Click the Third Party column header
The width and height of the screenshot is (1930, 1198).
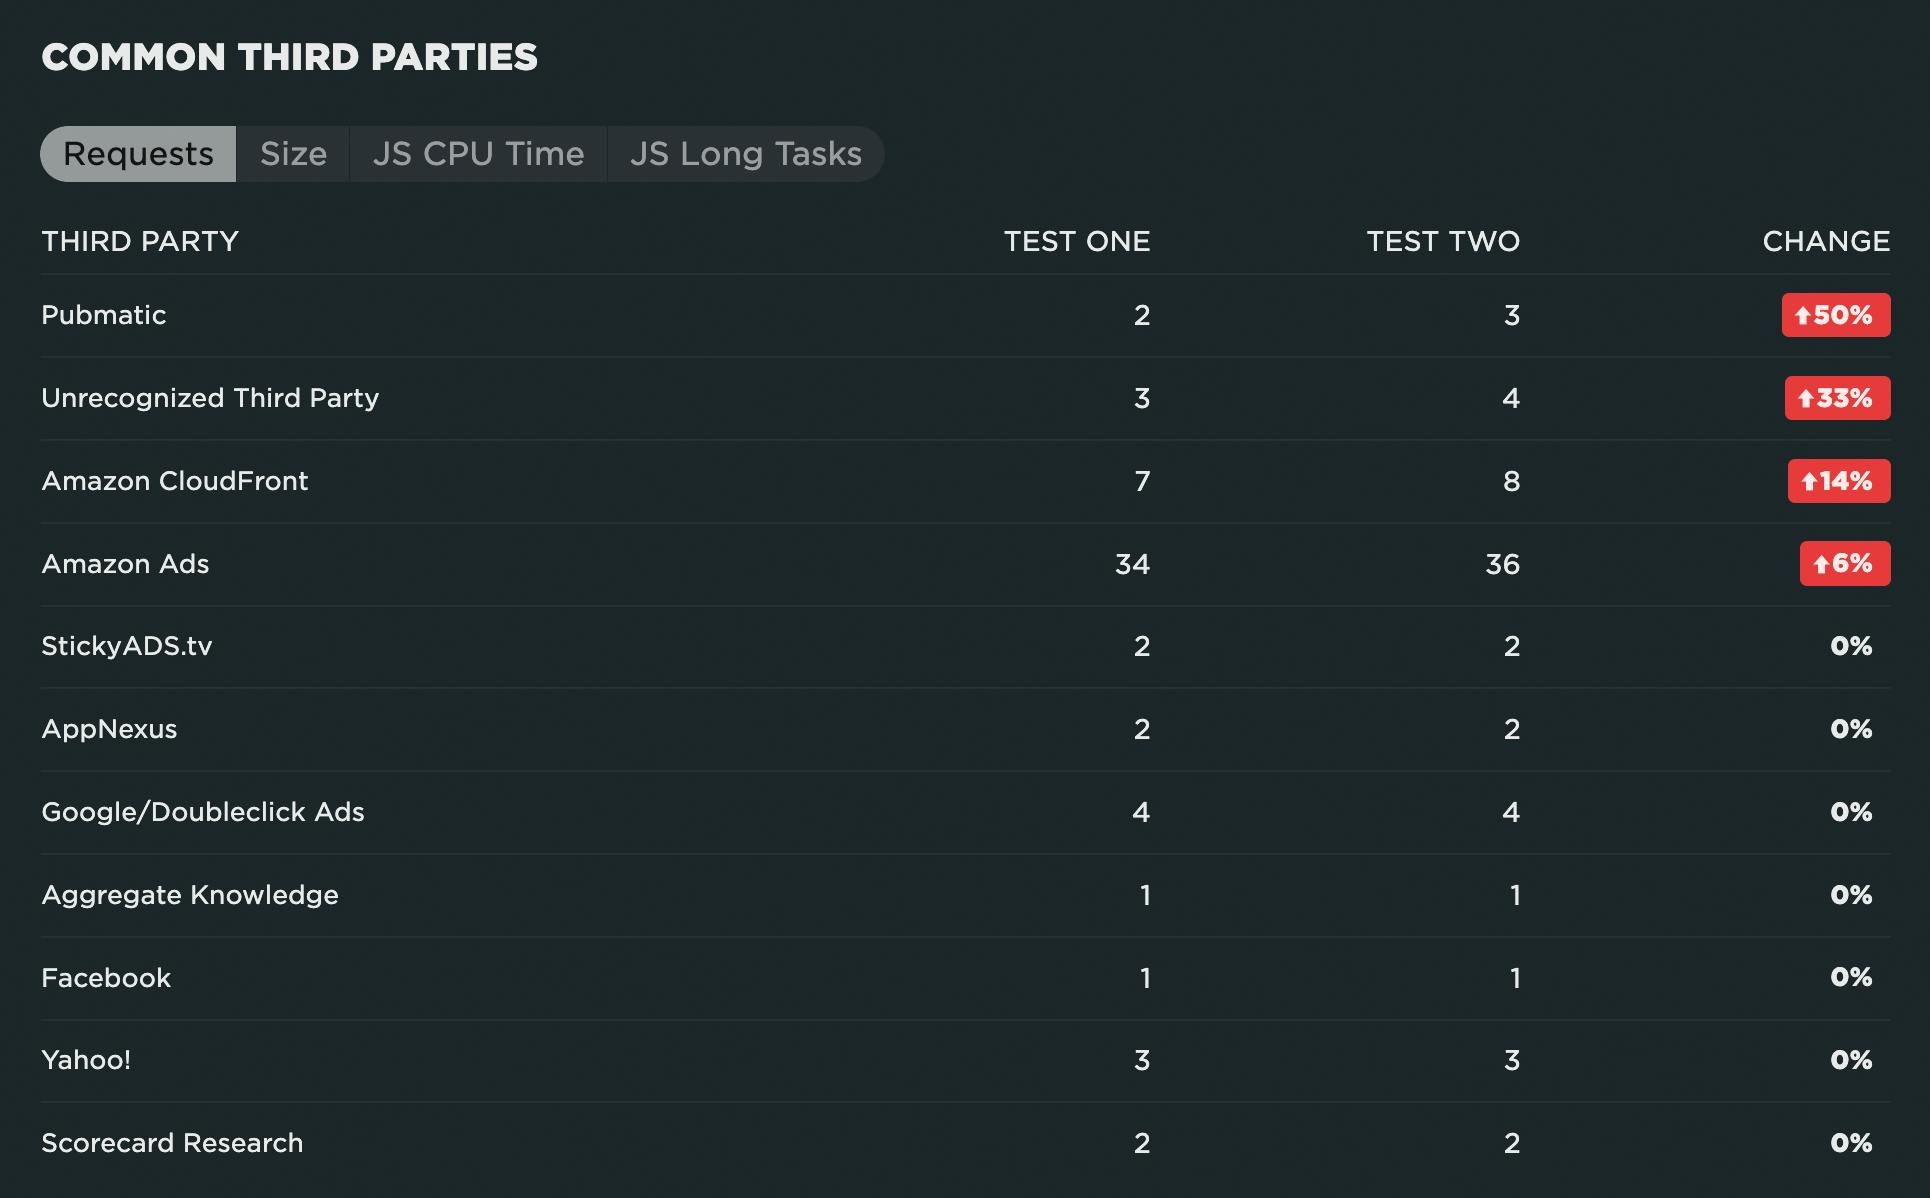tap(140, 241)
